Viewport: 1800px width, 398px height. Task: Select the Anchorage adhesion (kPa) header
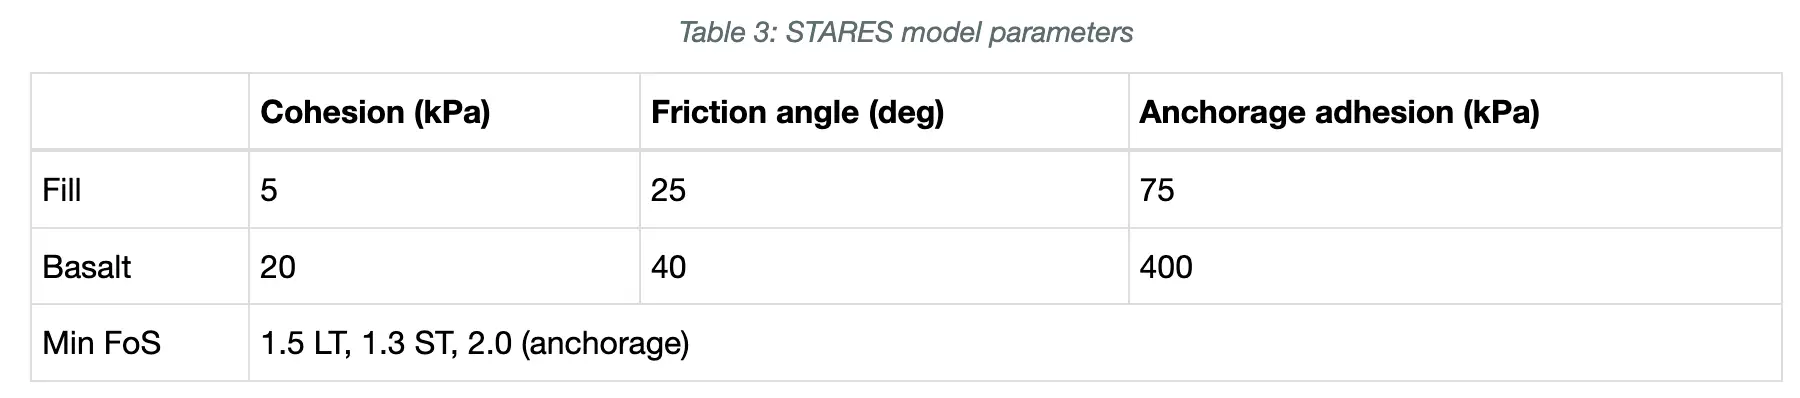click(x=1339, y=112)
